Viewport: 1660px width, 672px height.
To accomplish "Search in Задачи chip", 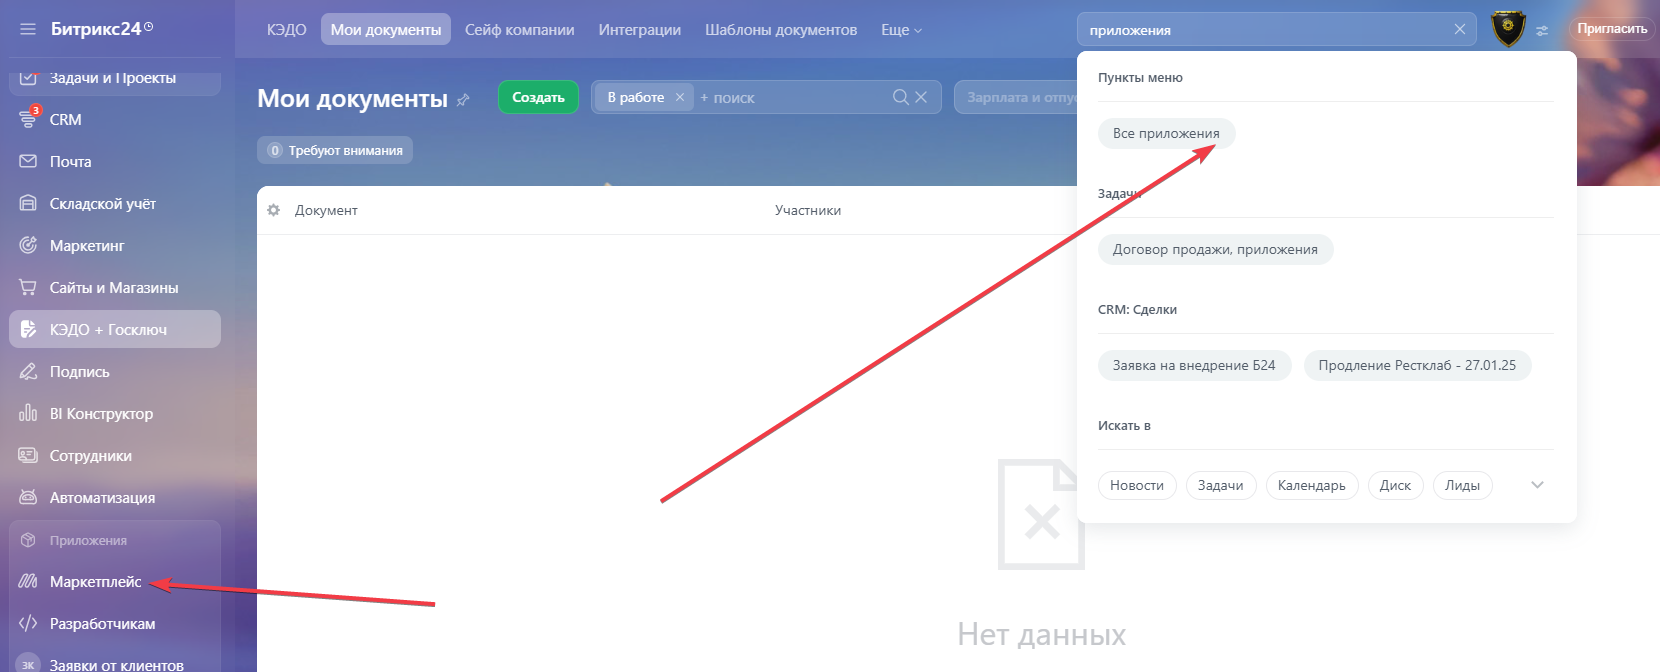I will [x=1221, y=485].
